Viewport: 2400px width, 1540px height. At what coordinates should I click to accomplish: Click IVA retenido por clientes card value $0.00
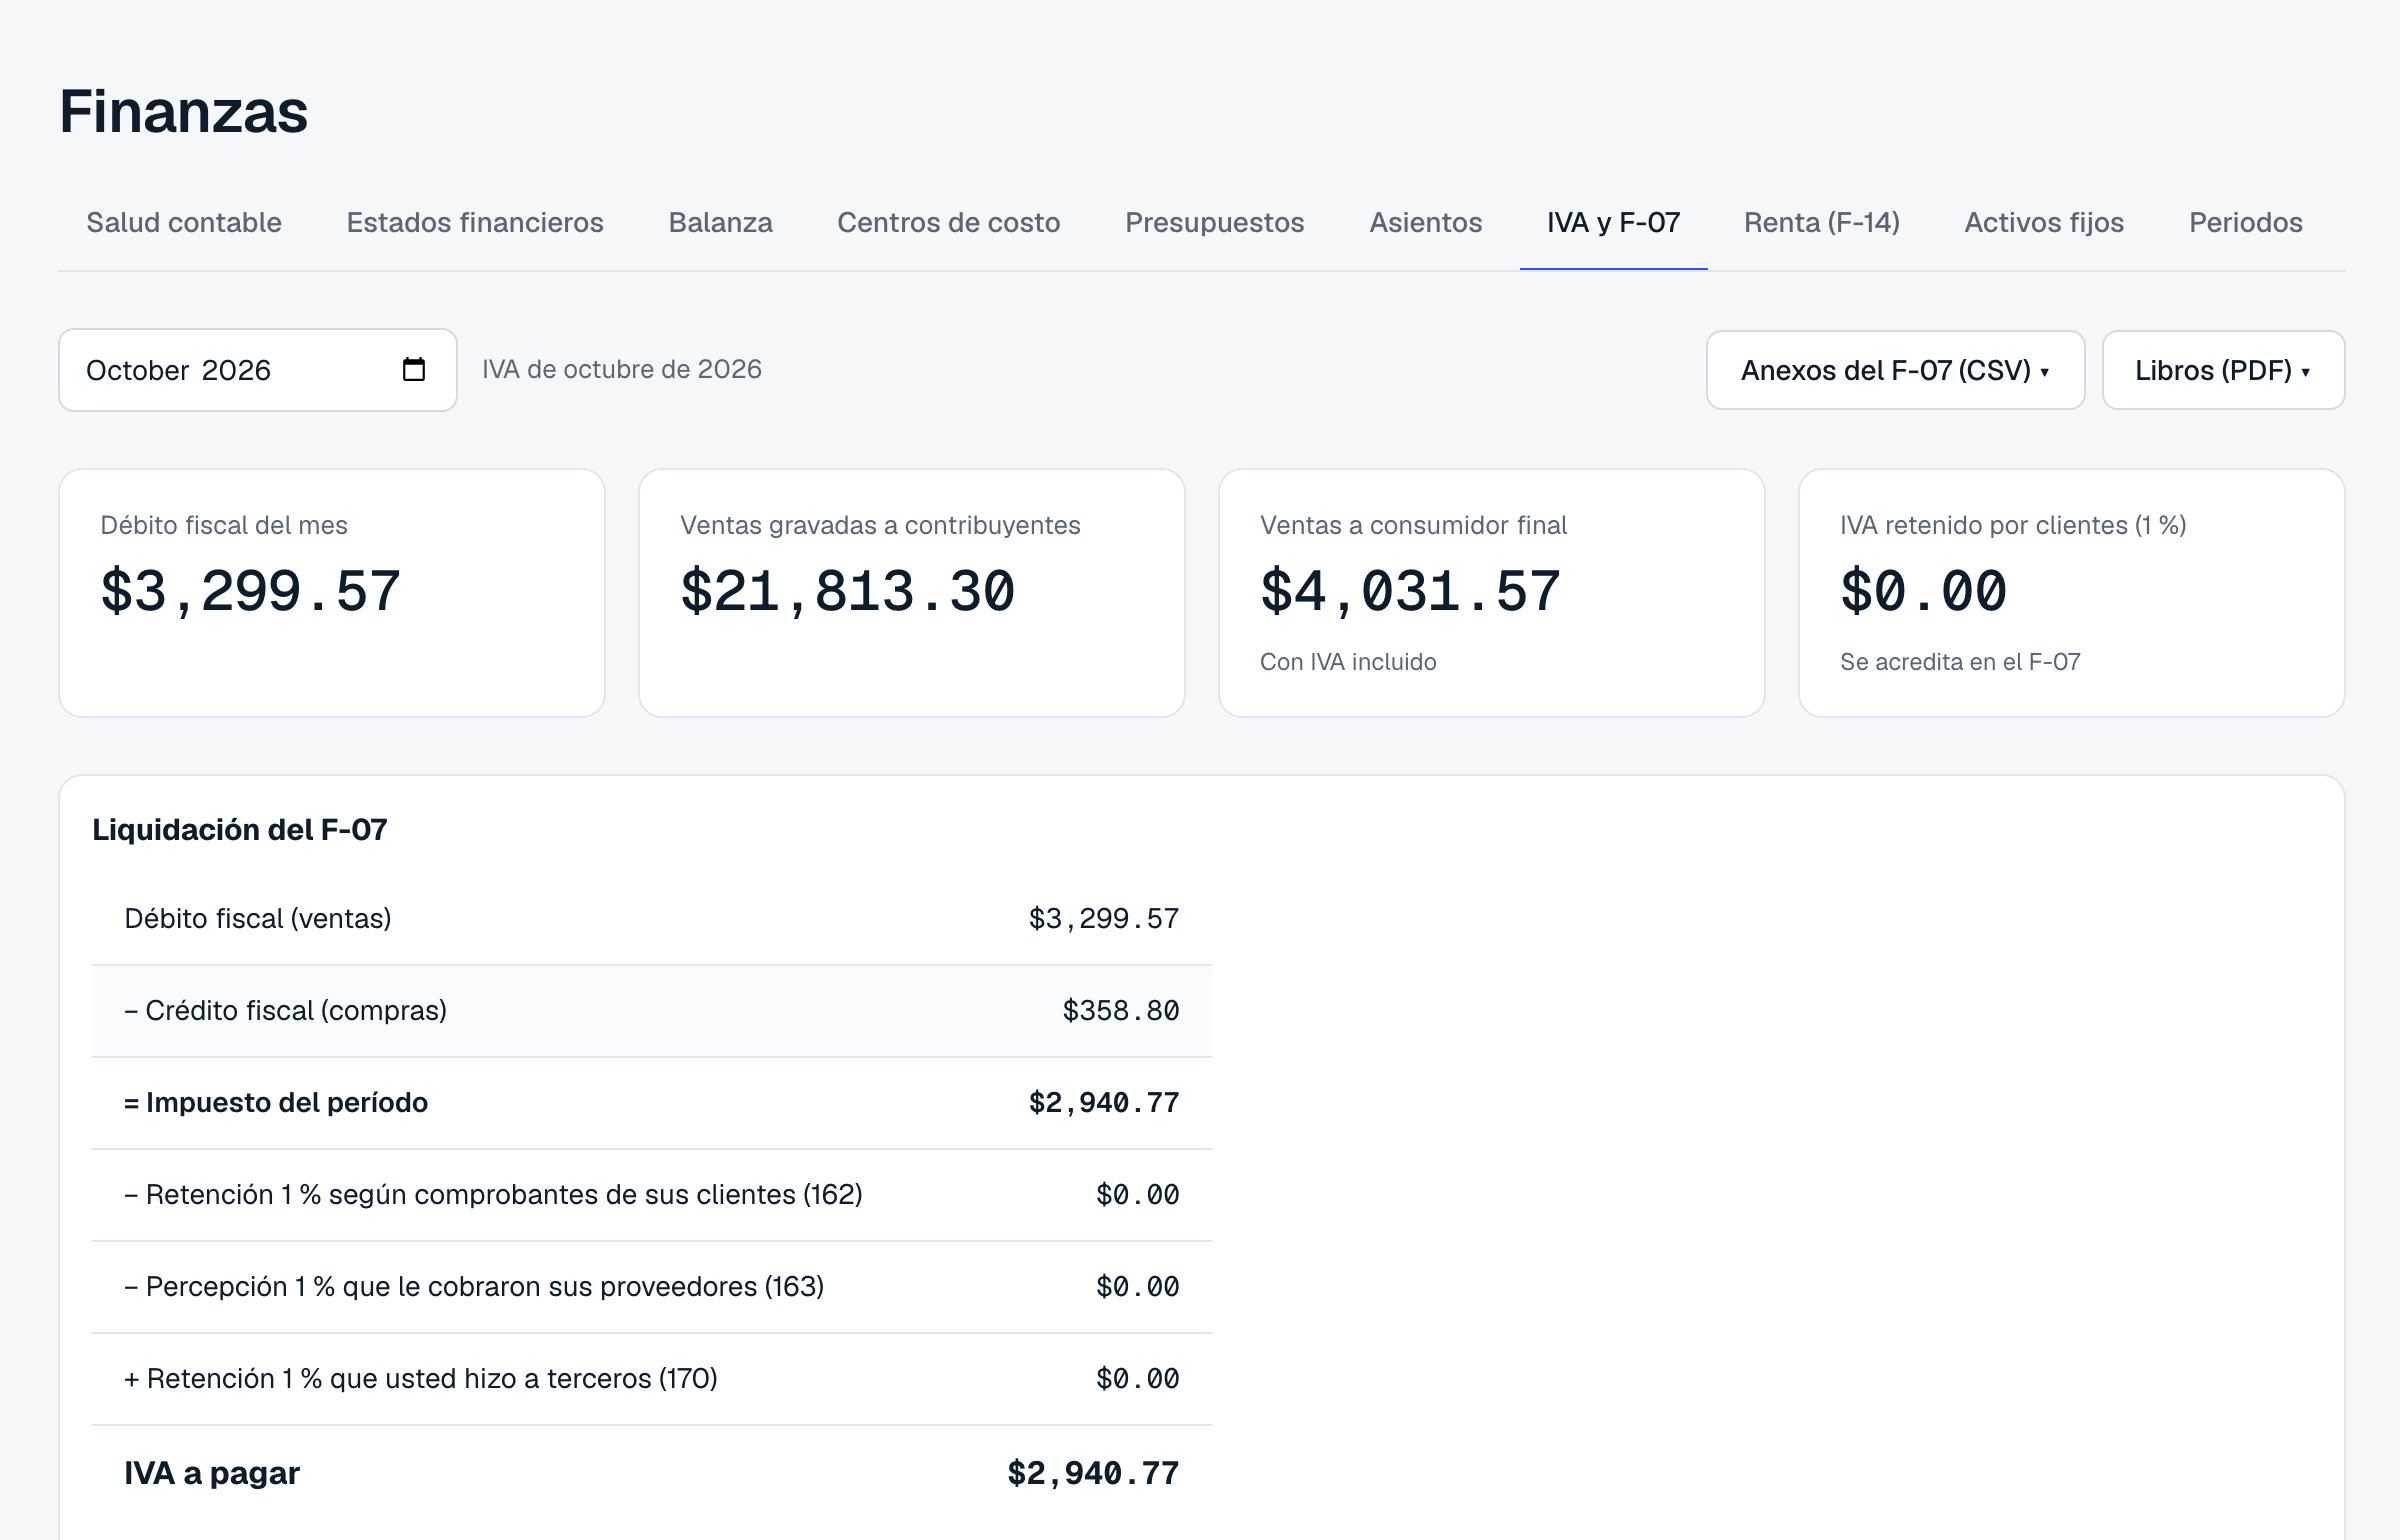1923,591
